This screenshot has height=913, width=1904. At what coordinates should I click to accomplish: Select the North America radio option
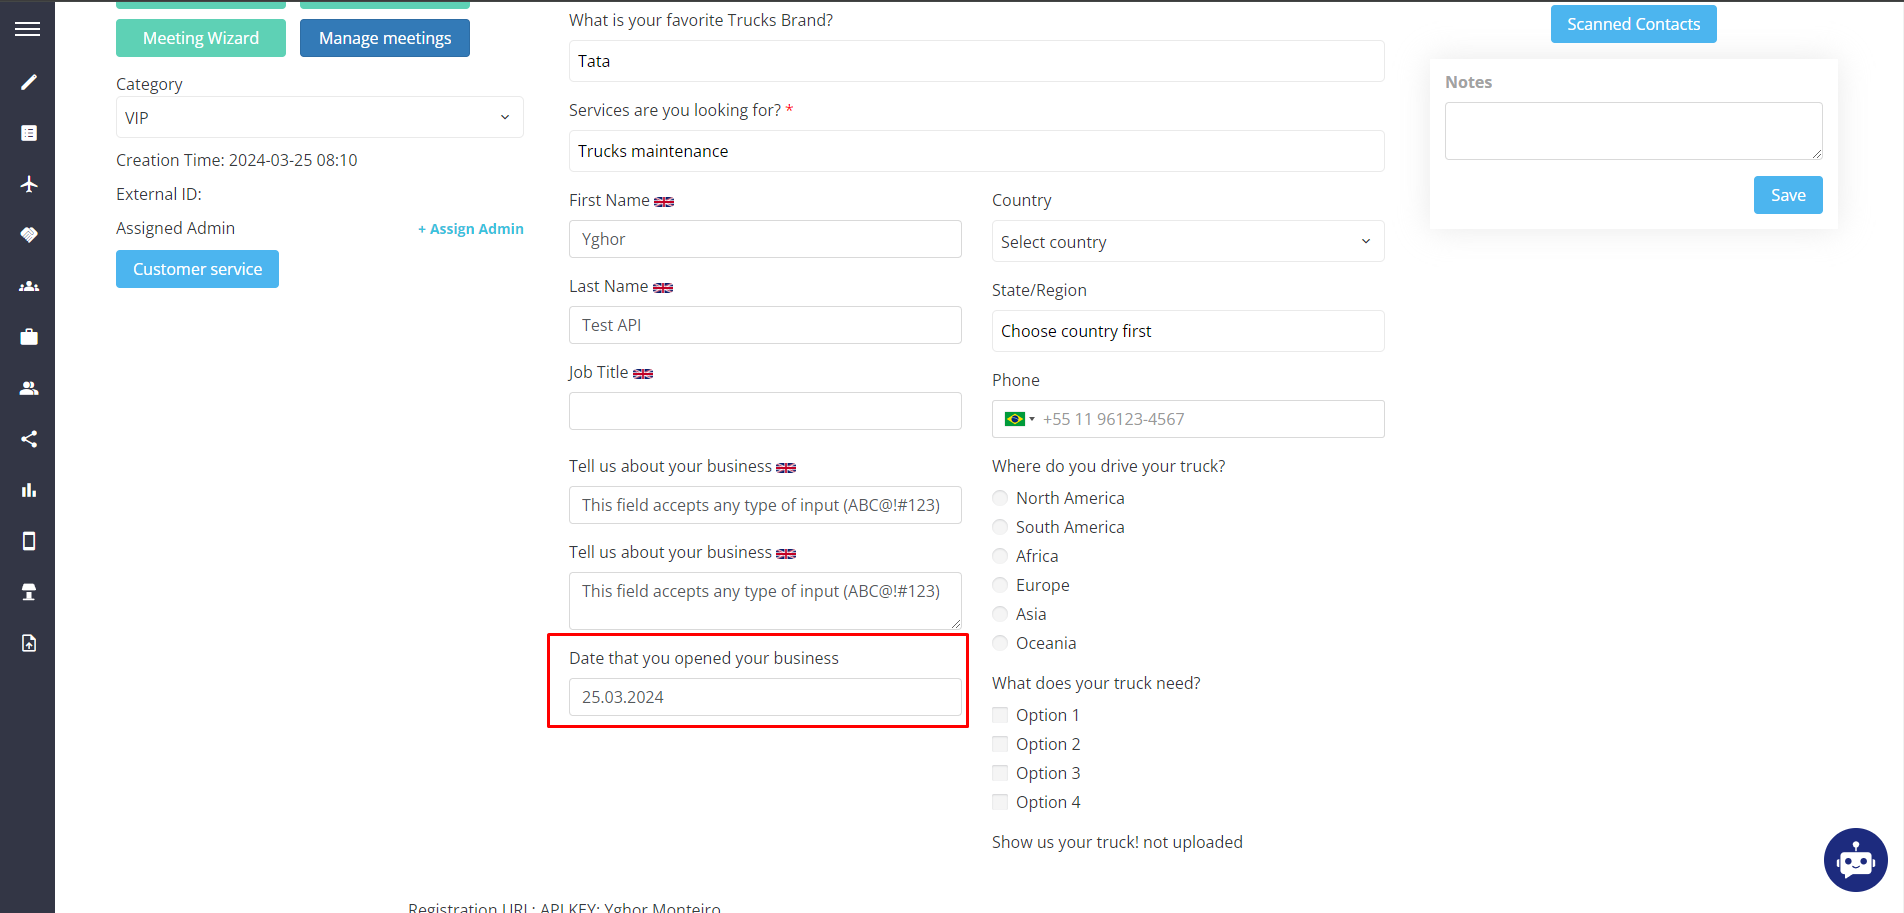click(x=1000, y=498)
